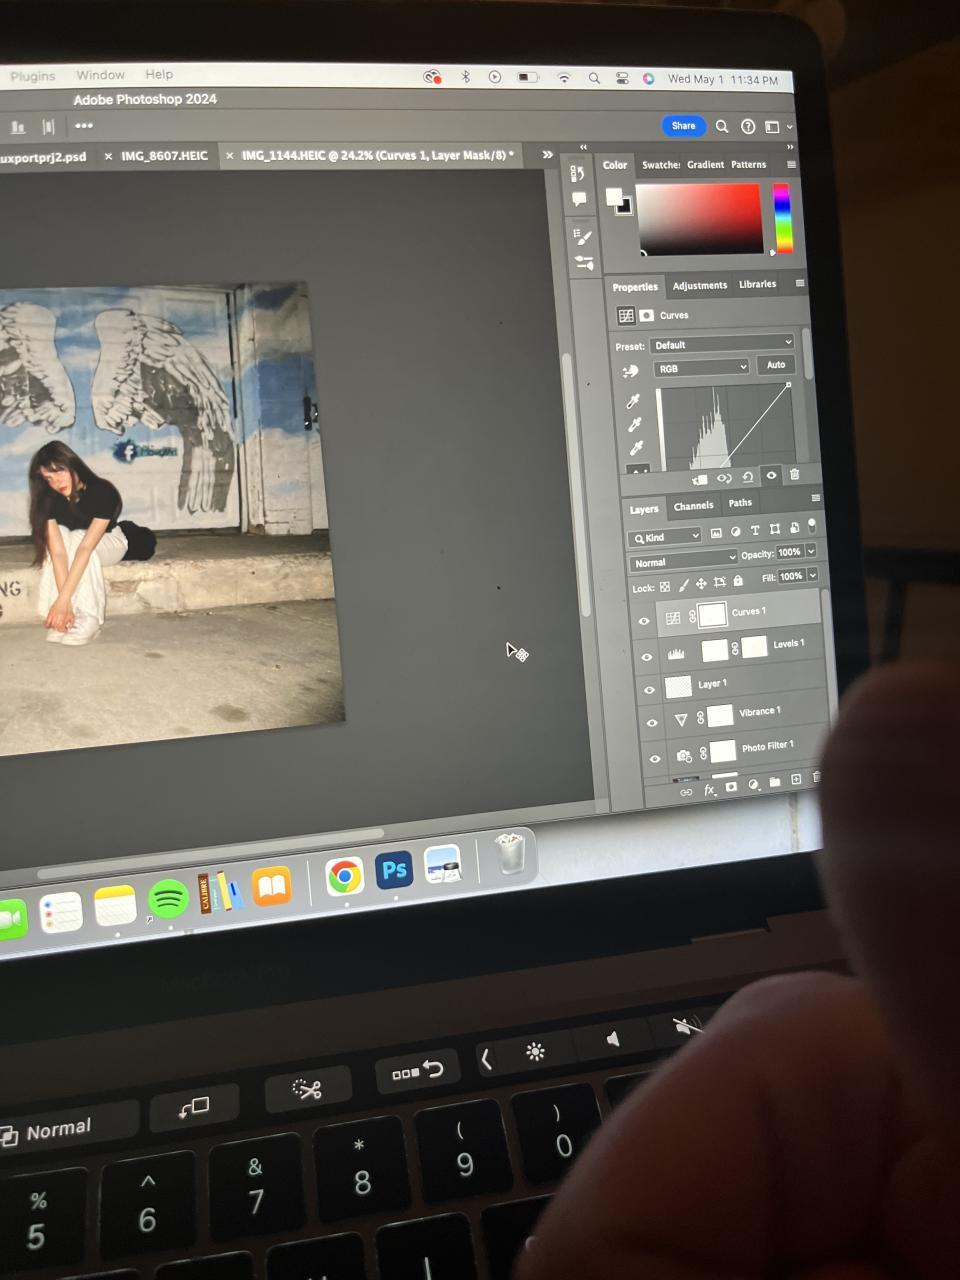Hide the Vibrance 1 layer
The image size is (960, 1280).
652,723
